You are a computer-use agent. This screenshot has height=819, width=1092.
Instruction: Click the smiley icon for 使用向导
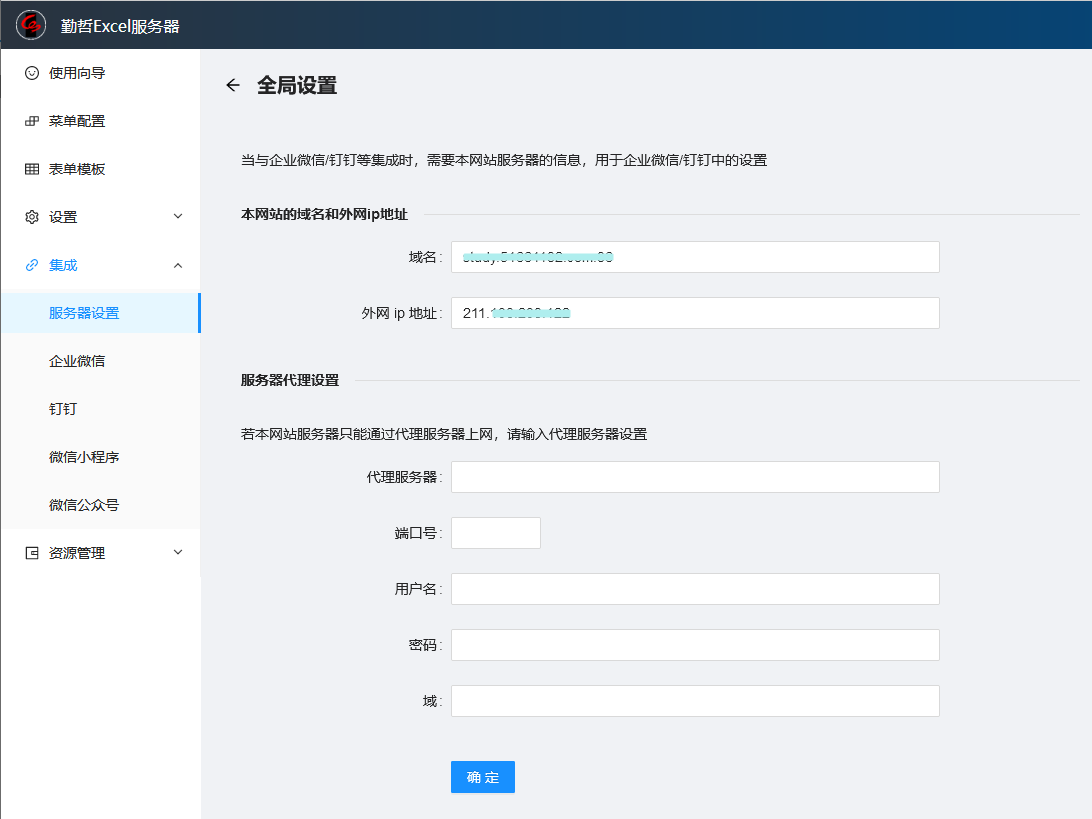coord(32,73)
